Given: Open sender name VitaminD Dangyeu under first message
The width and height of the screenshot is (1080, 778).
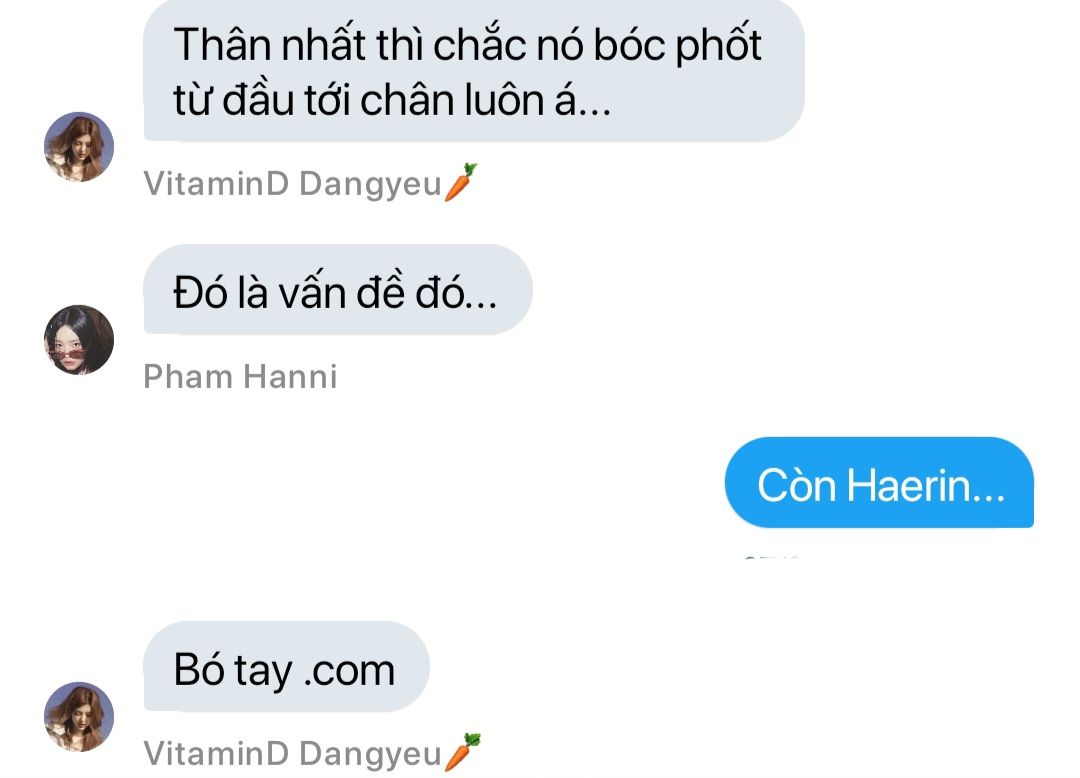Looking at the screenshot, I should pos(293,184).
